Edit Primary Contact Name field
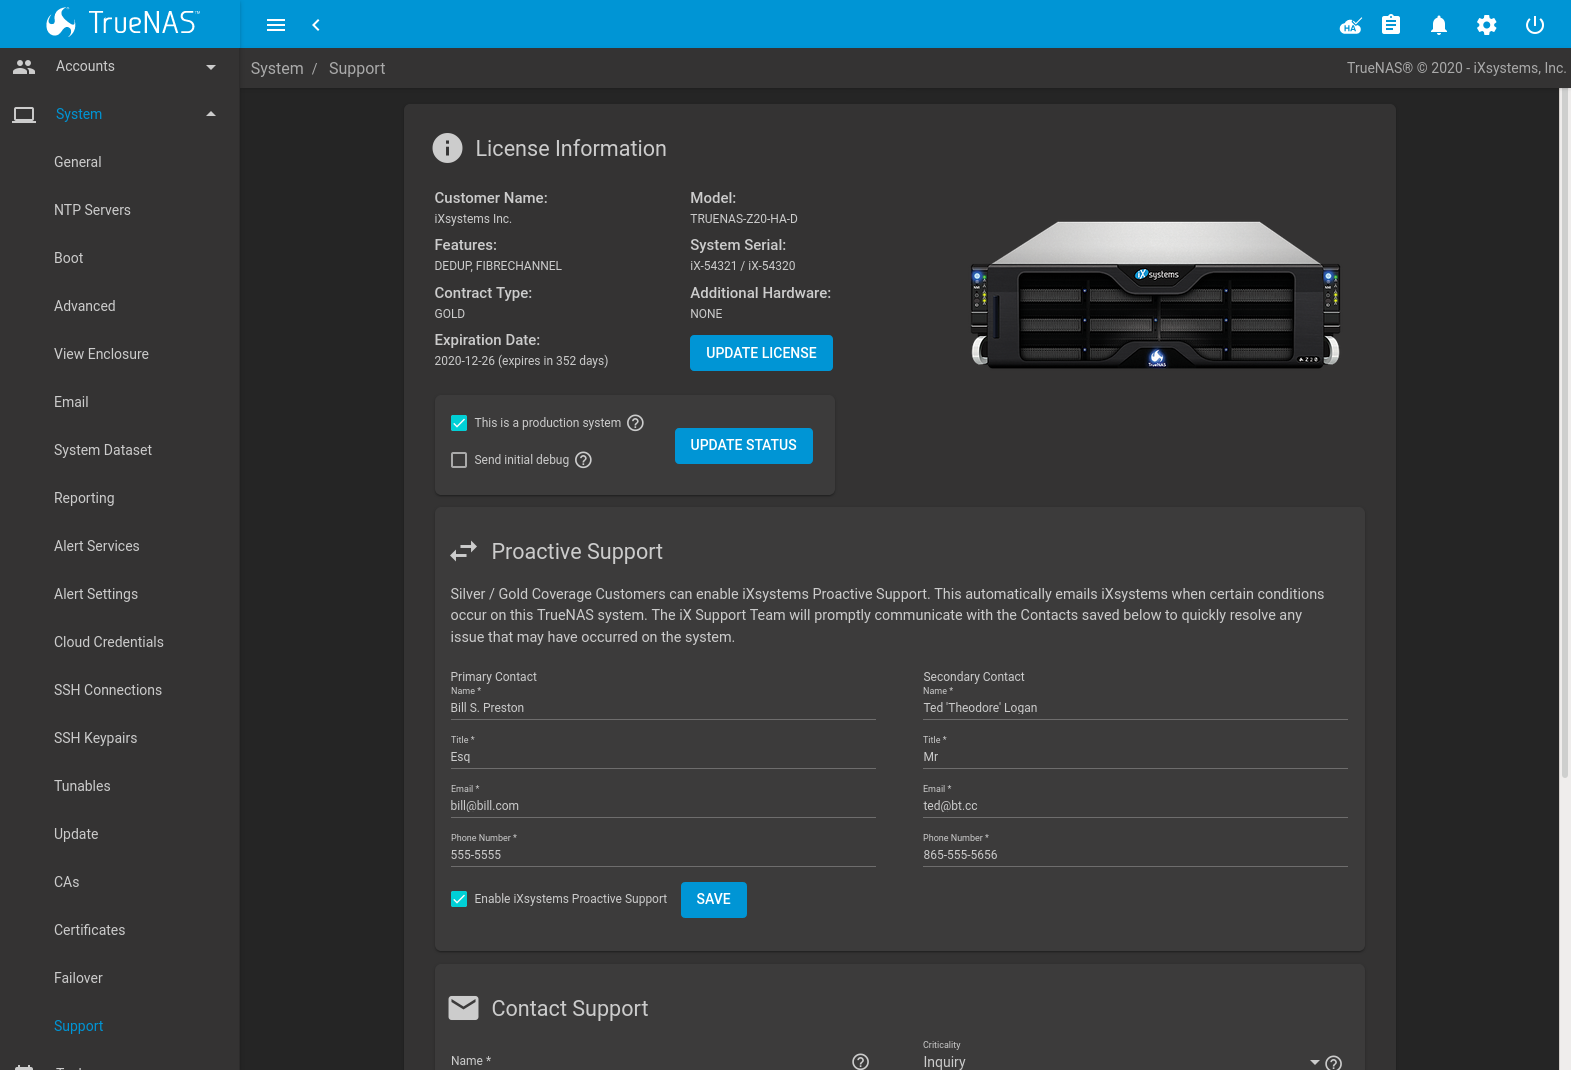1571x1070 pixels. coord(663,708)
